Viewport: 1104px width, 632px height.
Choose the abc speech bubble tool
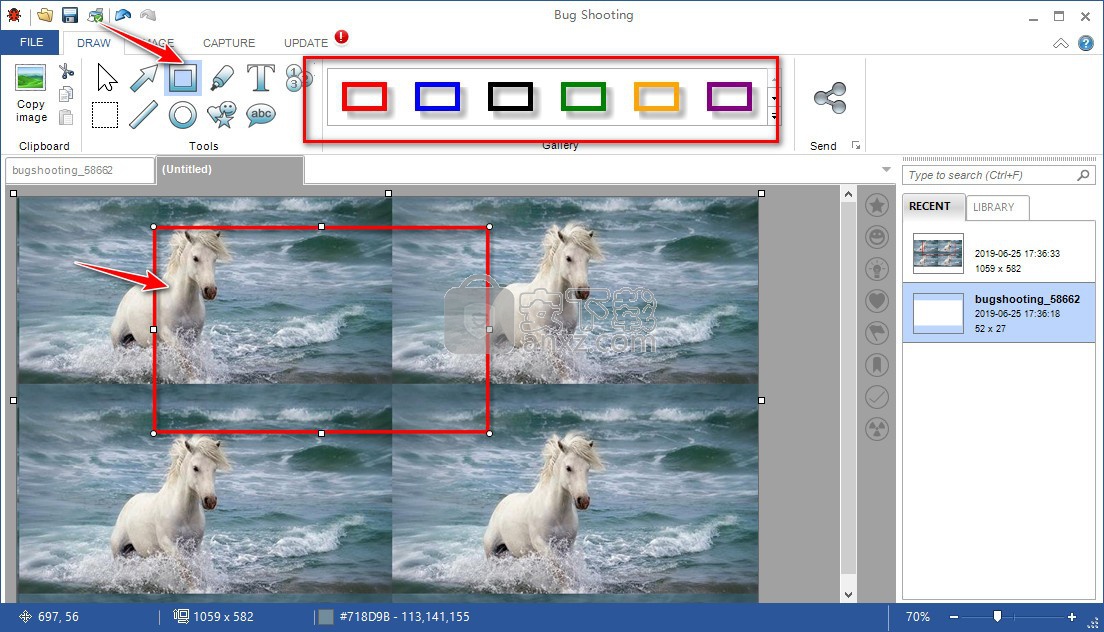pos(260,115)
